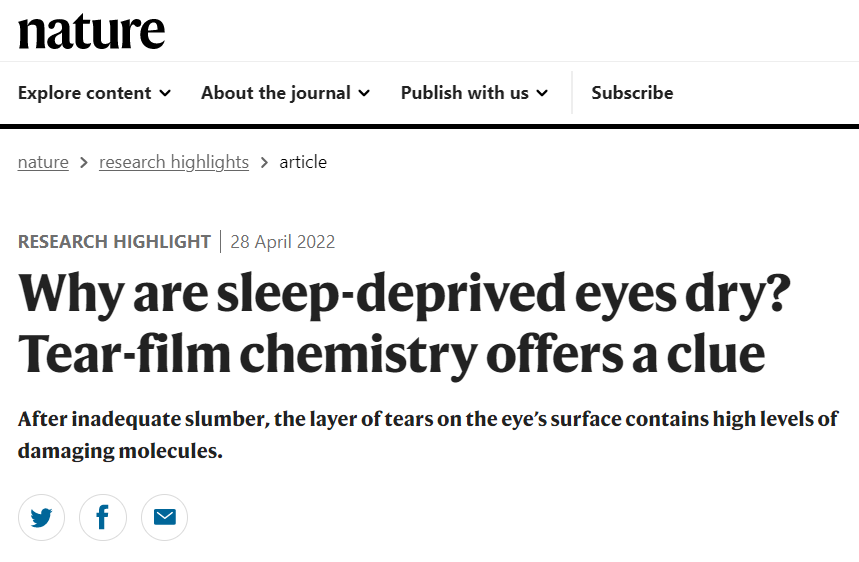The width and height of the screenshot is (859, 562).
Task: Click the RESEARCH HIGHLIGHT category label
Action: click(114, 242)
